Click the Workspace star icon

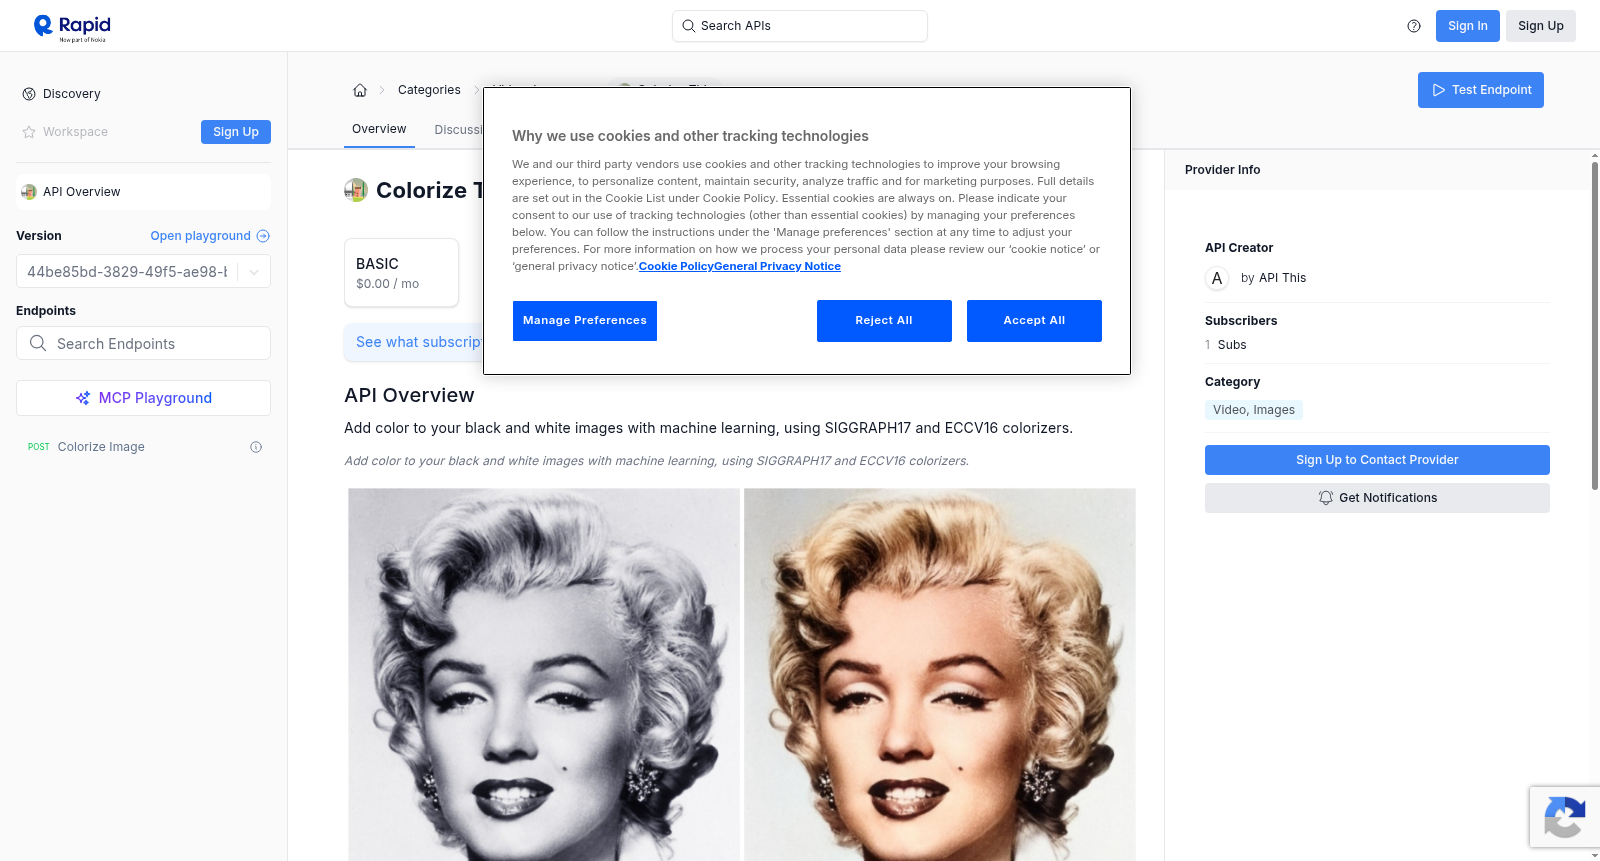pos(29,132)
